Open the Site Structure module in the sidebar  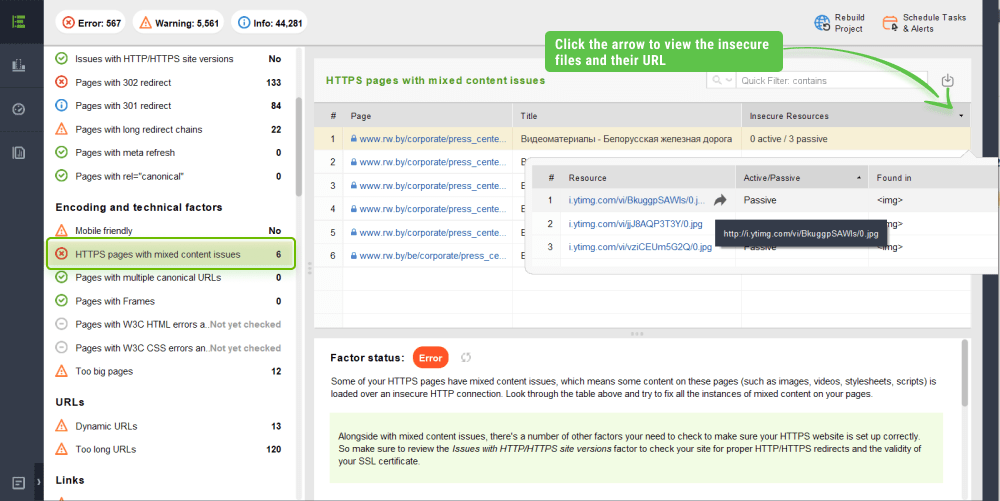point(19,22)
